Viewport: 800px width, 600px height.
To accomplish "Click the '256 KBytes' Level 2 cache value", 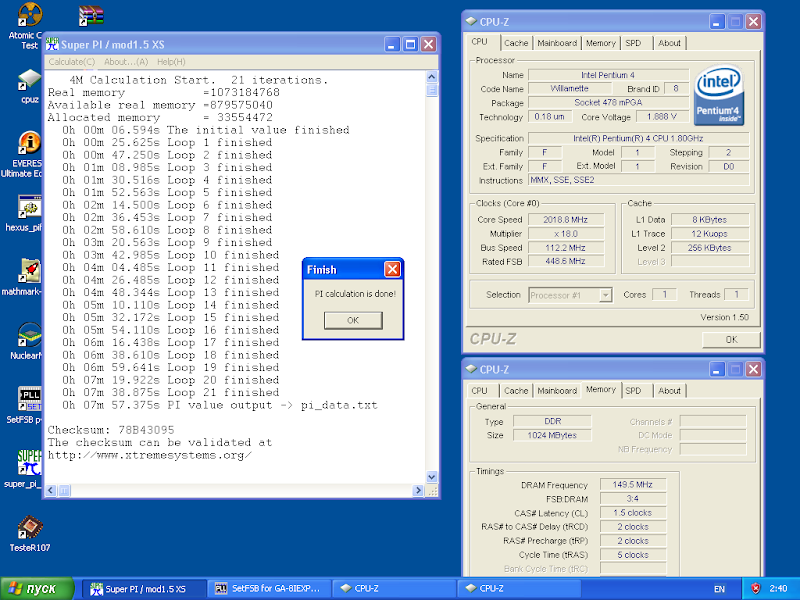I will pyautogui.click(x=710, y=247).
